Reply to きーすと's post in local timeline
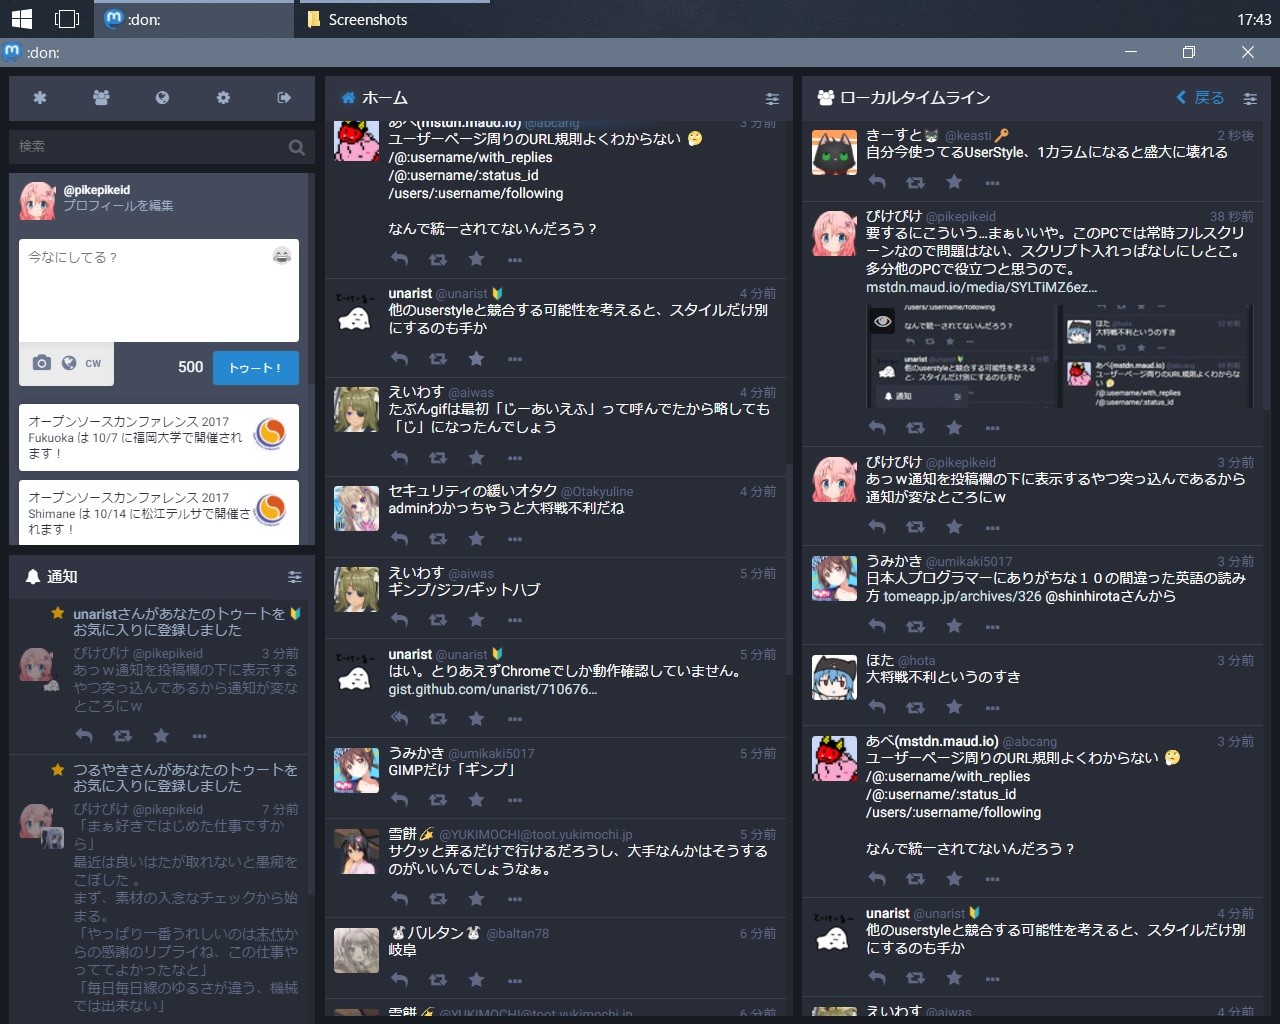 877,182
